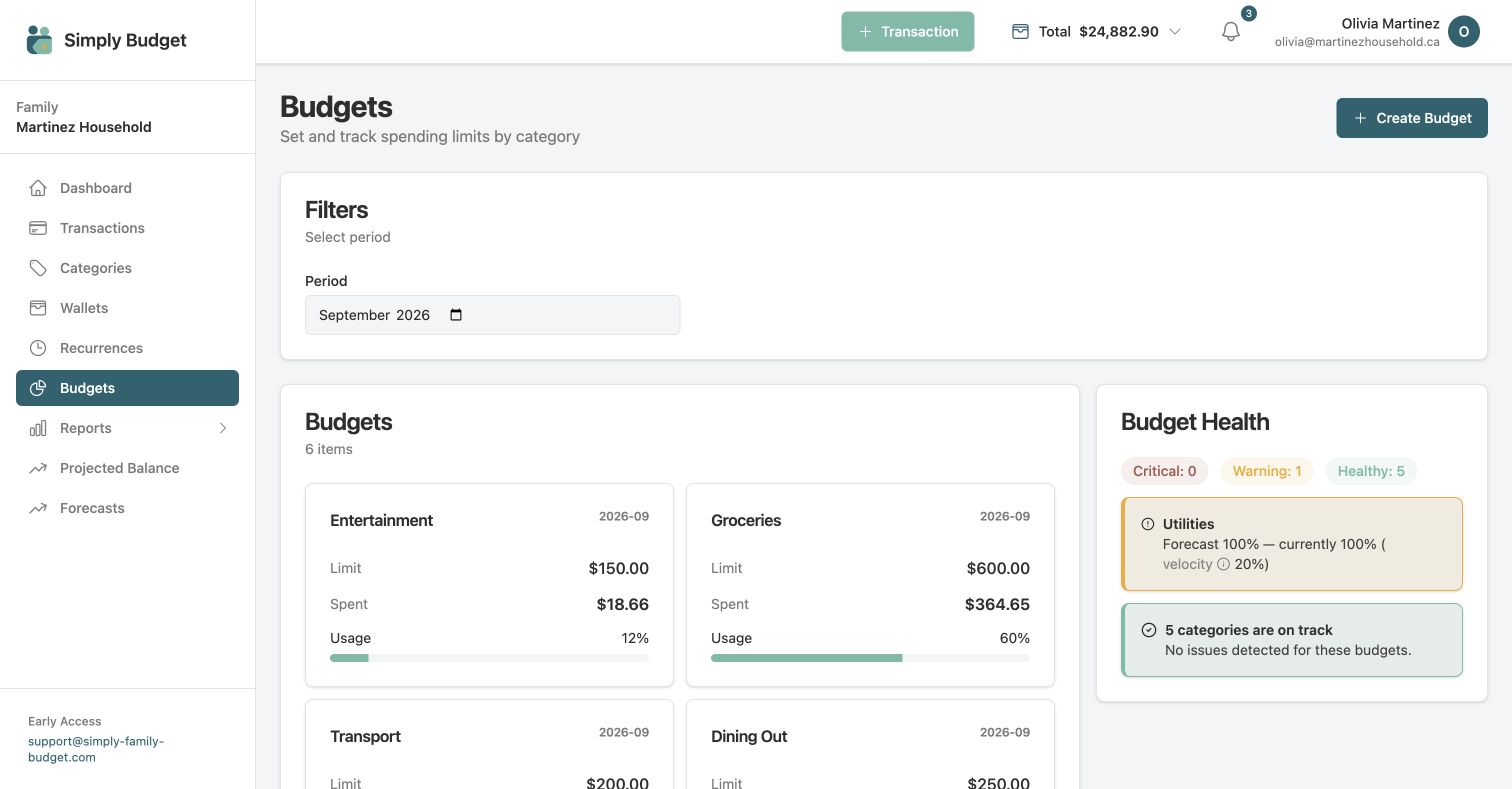Click the Forecasts trend icon
1512x789 pixels.
[x=38, y=508]
